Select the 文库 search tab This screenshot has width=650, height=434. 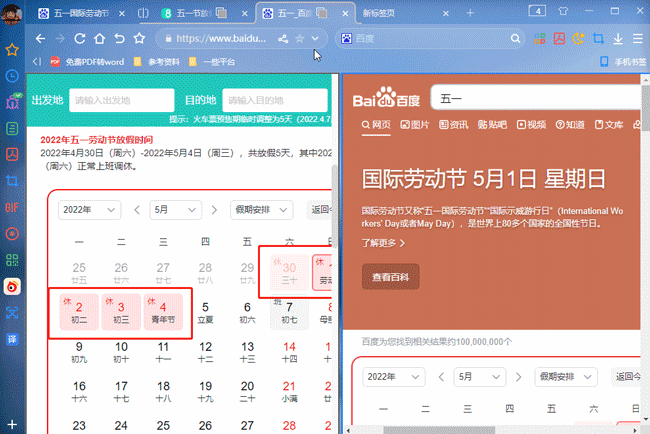[x=609, y=125]
